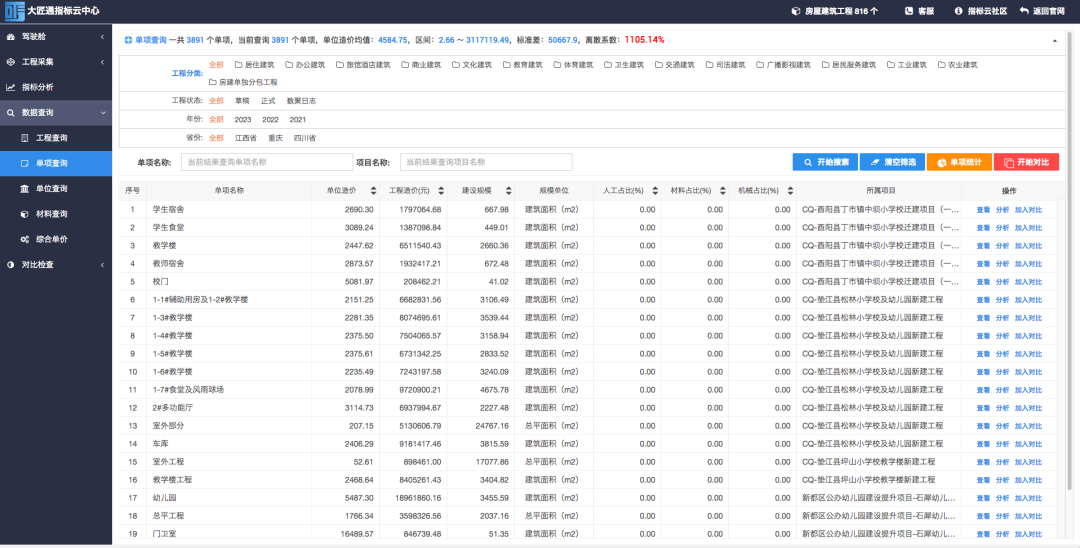Filter 年份 by 2023
The image size is (1080, 548).
(243, 120)
